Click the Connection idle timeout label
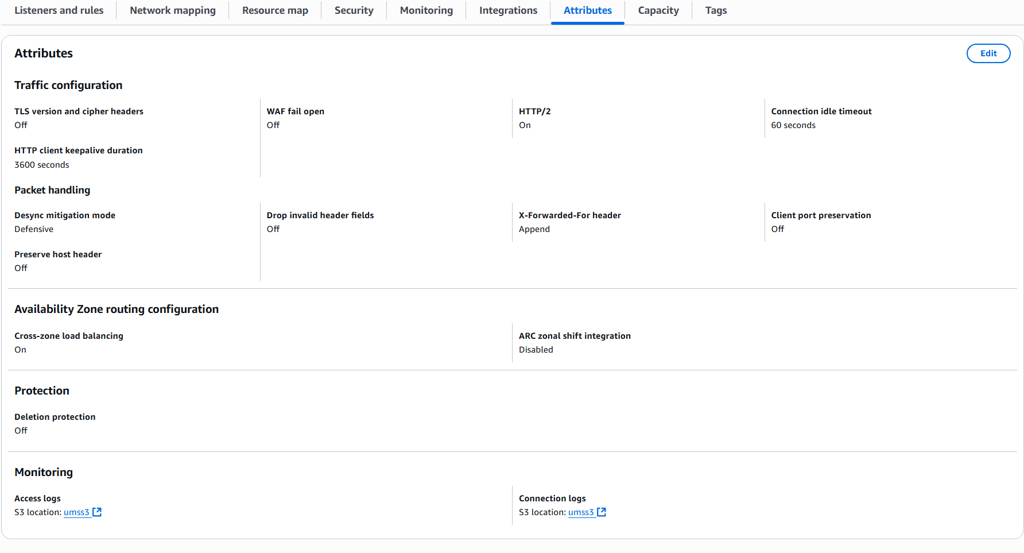 point(821,111)
